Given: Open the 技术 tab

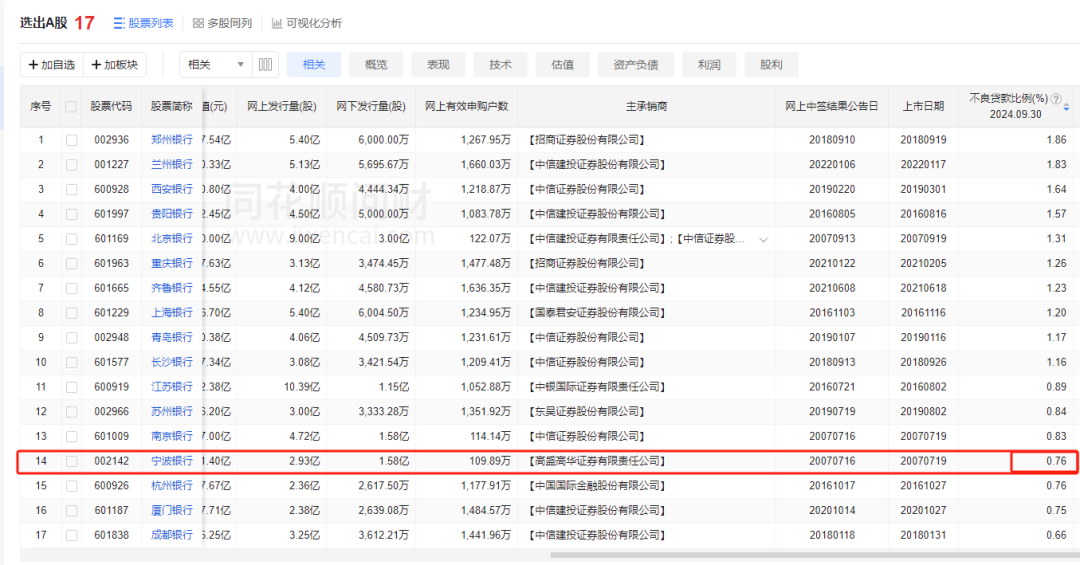Looking at the screenshot, I should [x=500, y=65].
